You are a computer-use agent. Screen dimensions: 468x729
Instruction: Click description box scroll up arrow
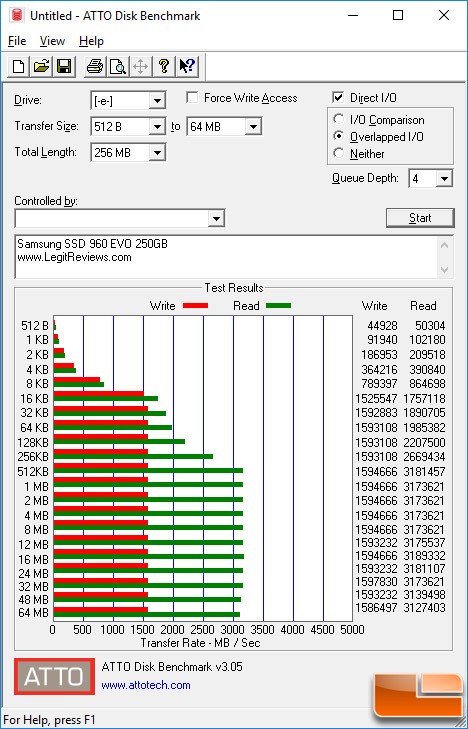445,245
